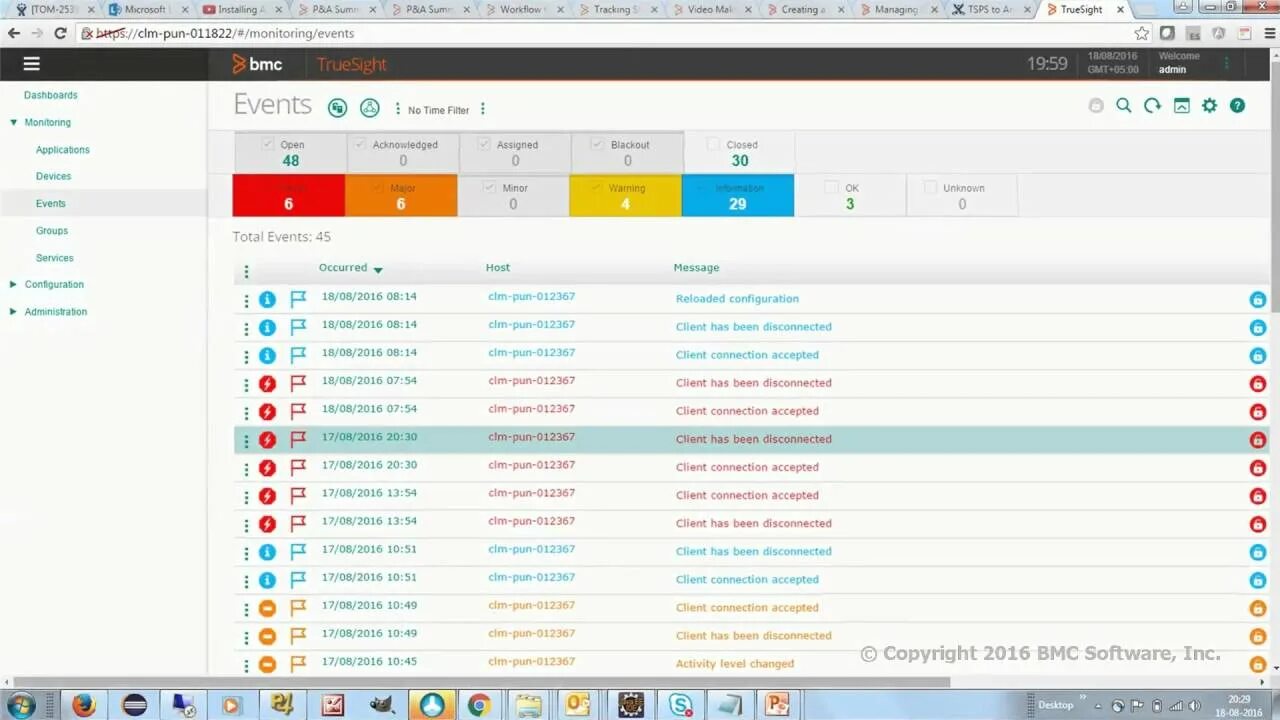Expand the Configuration navigation section

14,285
